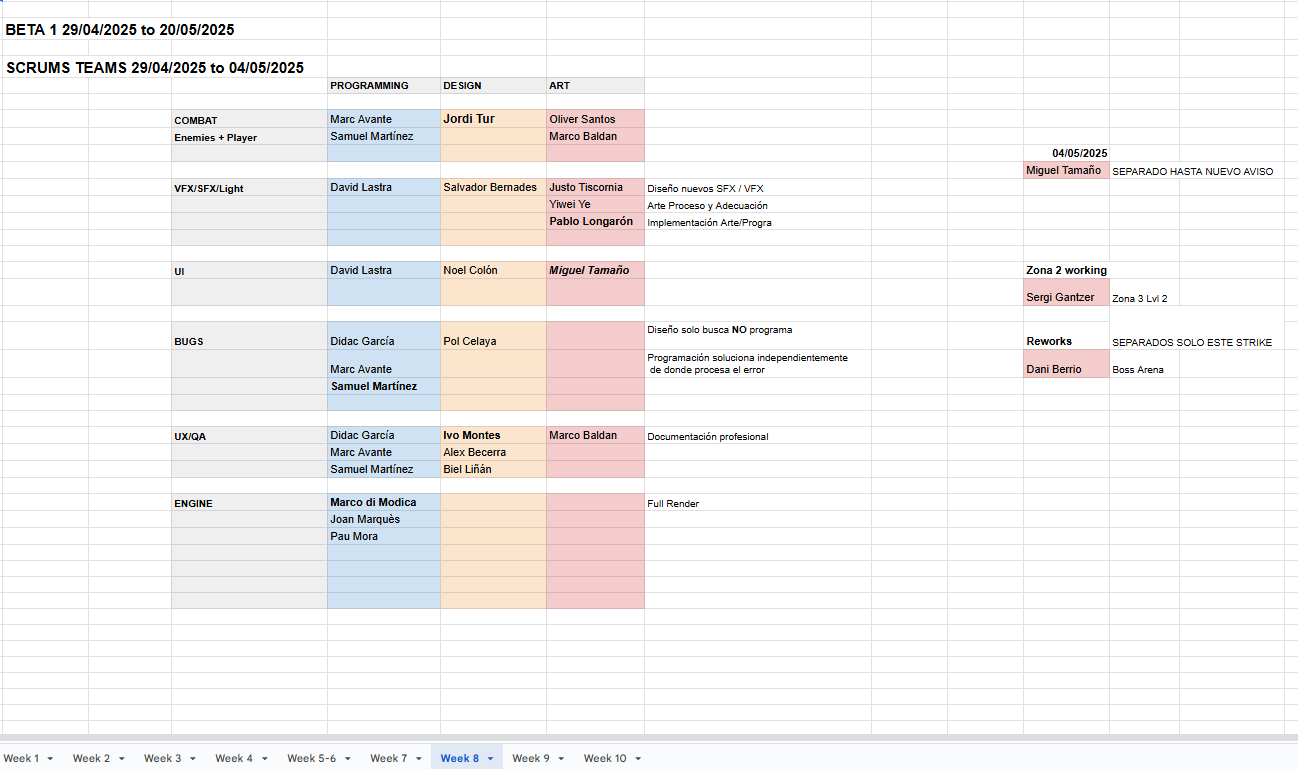Select the Week 10 sheet tab

604,758
